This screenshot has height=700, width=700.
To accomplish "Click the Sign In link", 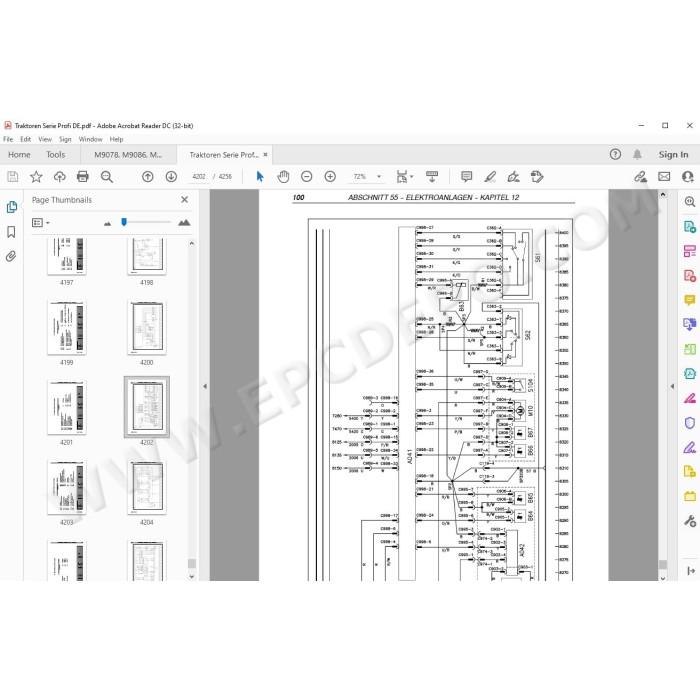I will pos(673,154).
